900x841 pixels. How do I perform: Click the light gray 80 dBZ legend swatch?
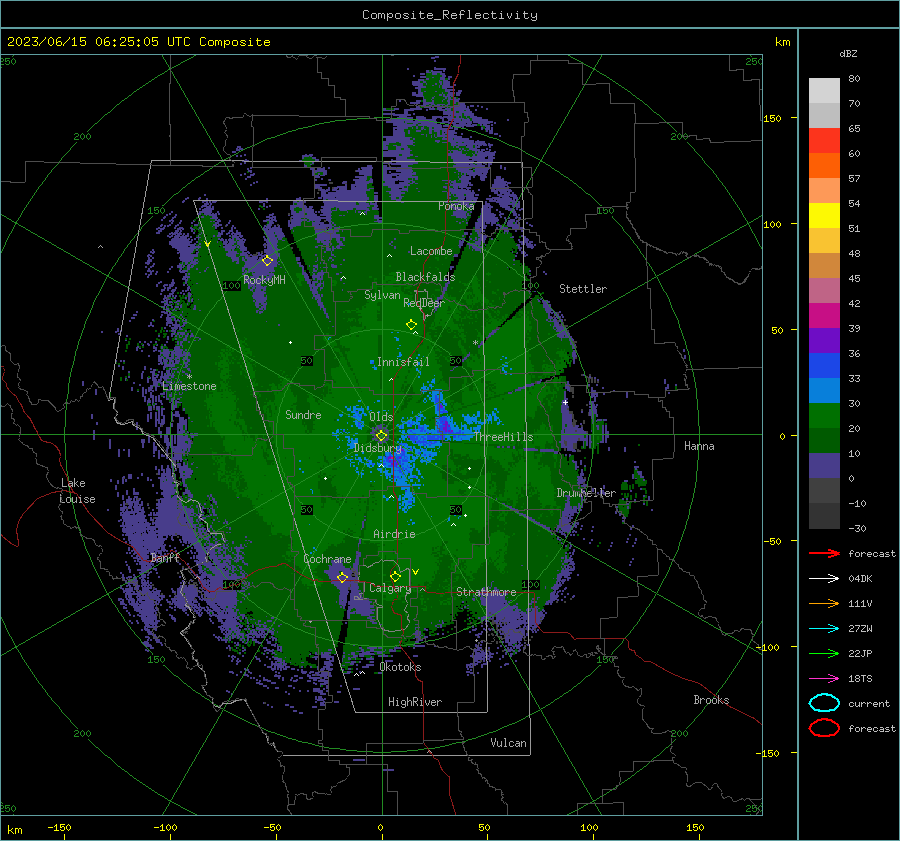[824, 90]
